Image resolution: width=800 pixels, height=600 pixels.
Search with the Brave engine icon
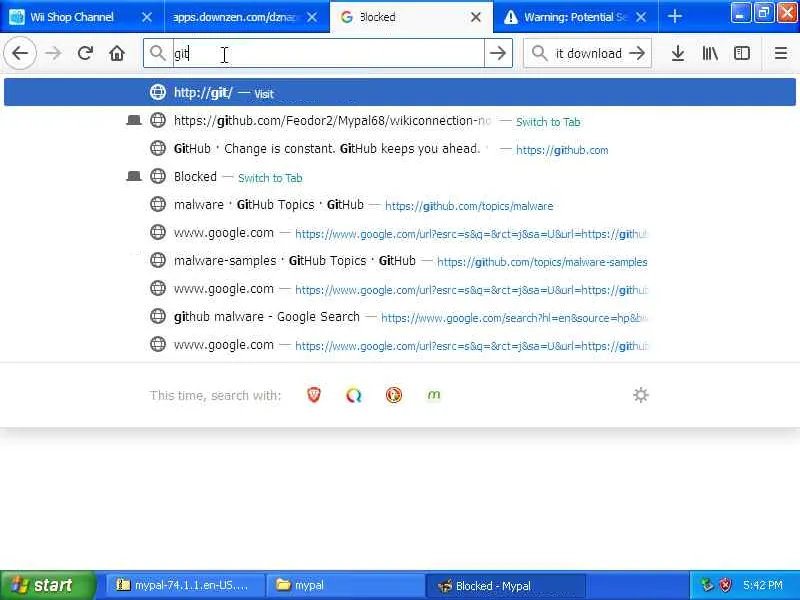pos(314,395)
